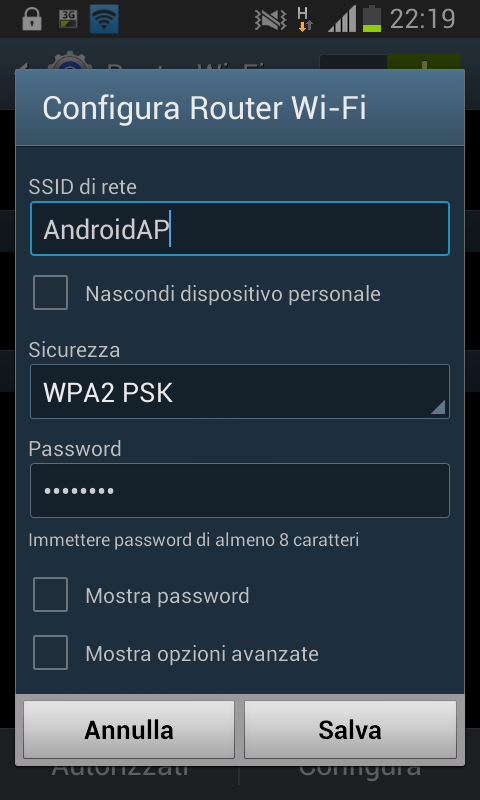The width and height of the screenshot is (480, 800).
Task: Tap the lock icon in status bar
Action: click(32, 19)
